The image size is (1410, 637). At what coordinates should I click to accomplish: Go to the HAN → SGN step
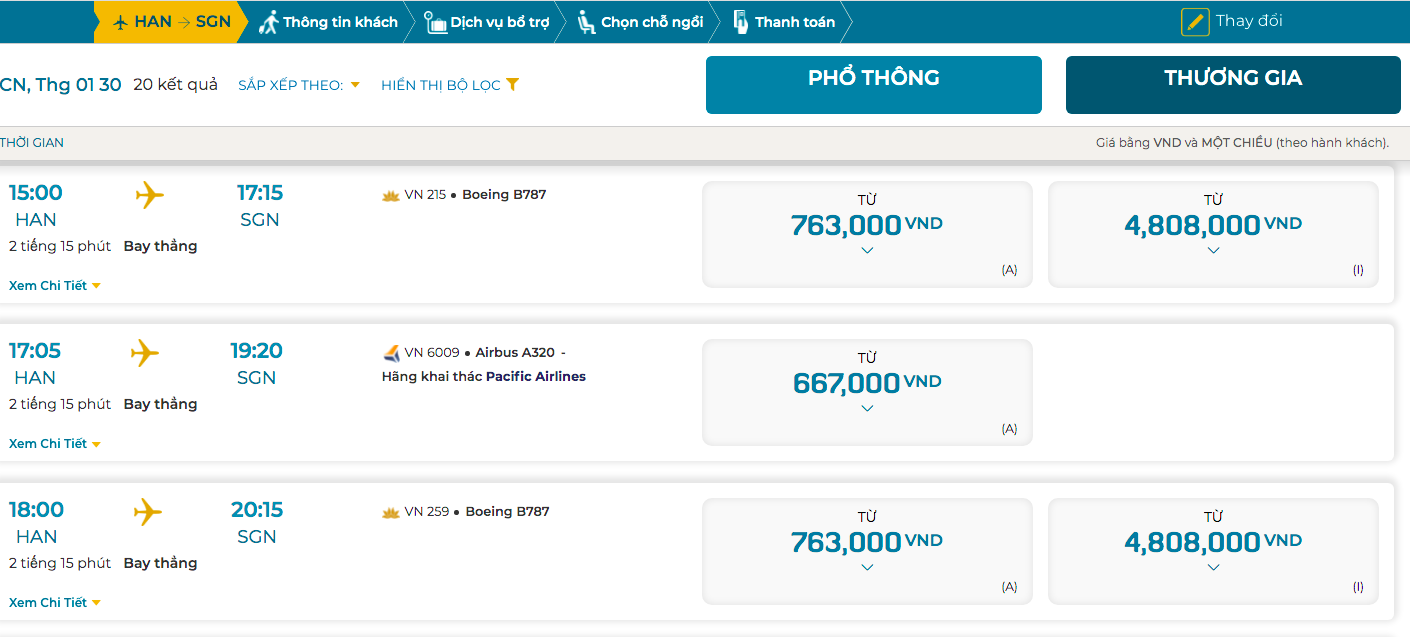pos(172,22)
